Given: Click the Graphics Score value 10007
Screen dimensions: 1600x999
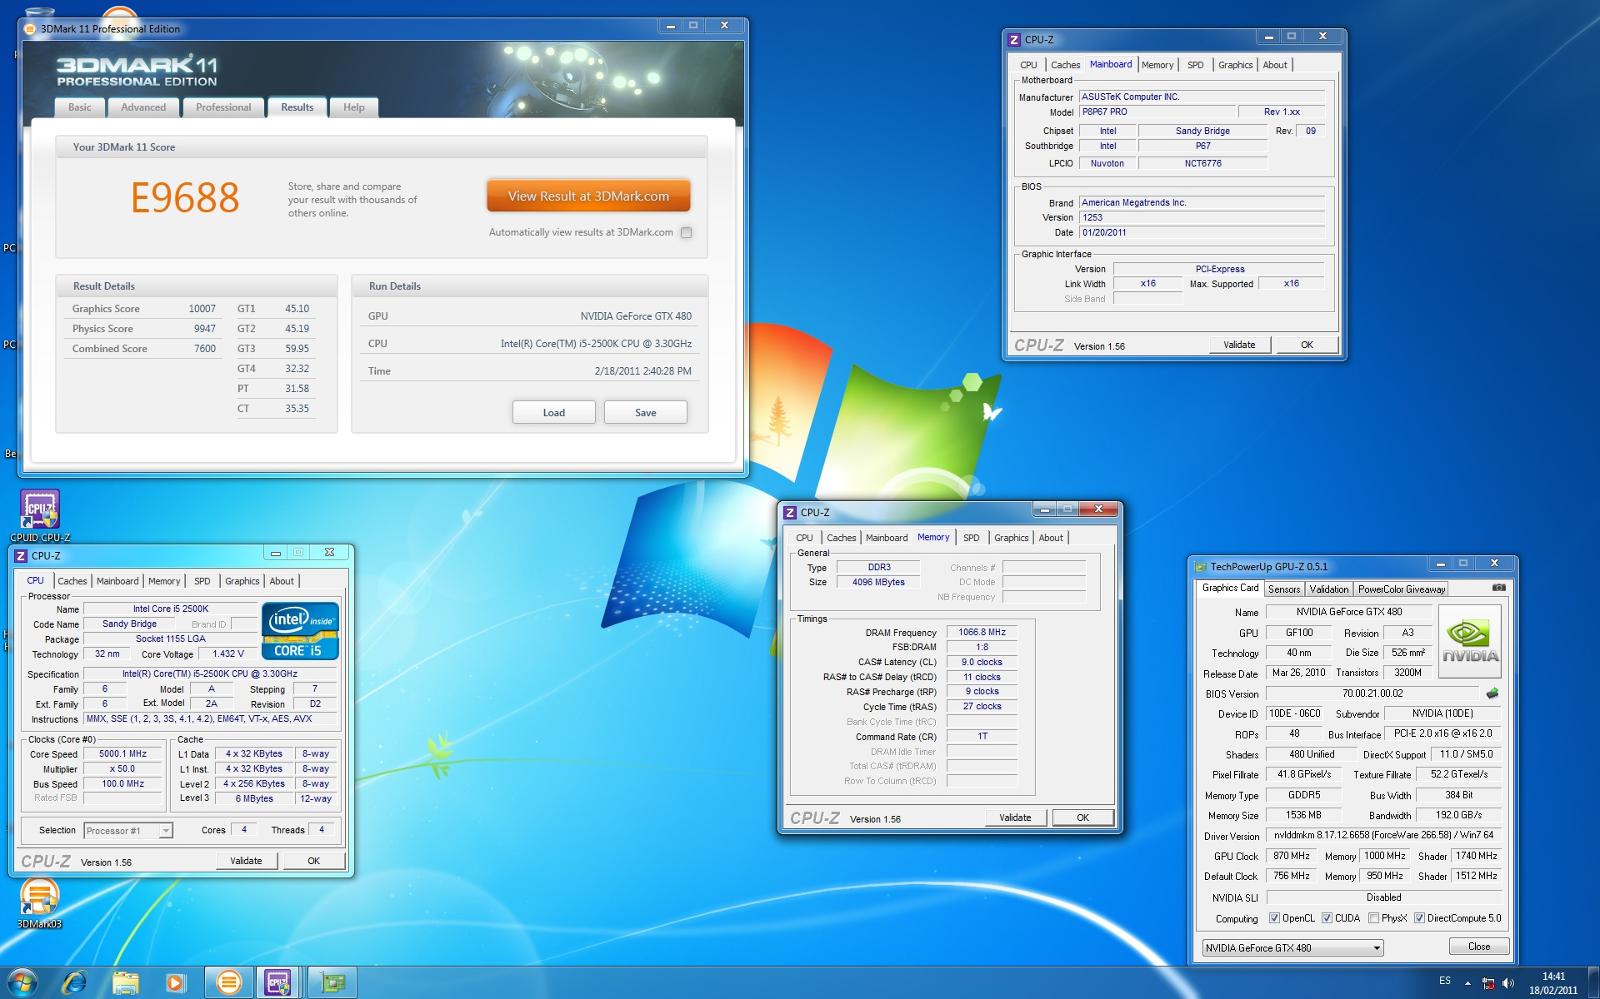Looking at the screenshot, I should [x=202, y=309].
